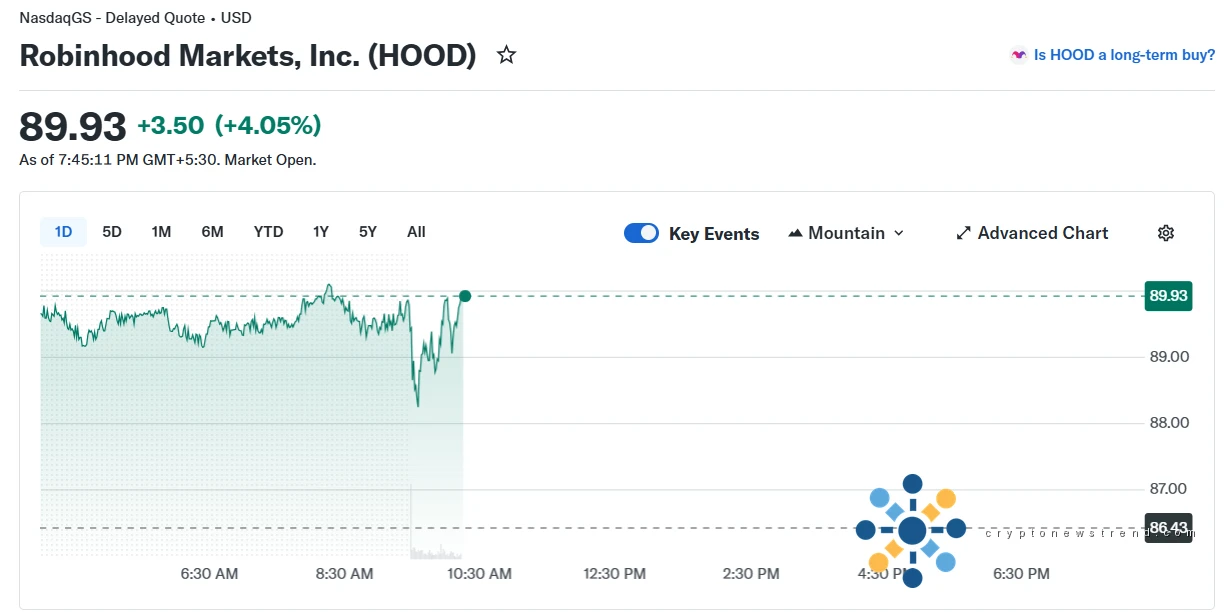The image size is (1225, 612).
Task: Click the mountain chart type icon
Action: 796,233
